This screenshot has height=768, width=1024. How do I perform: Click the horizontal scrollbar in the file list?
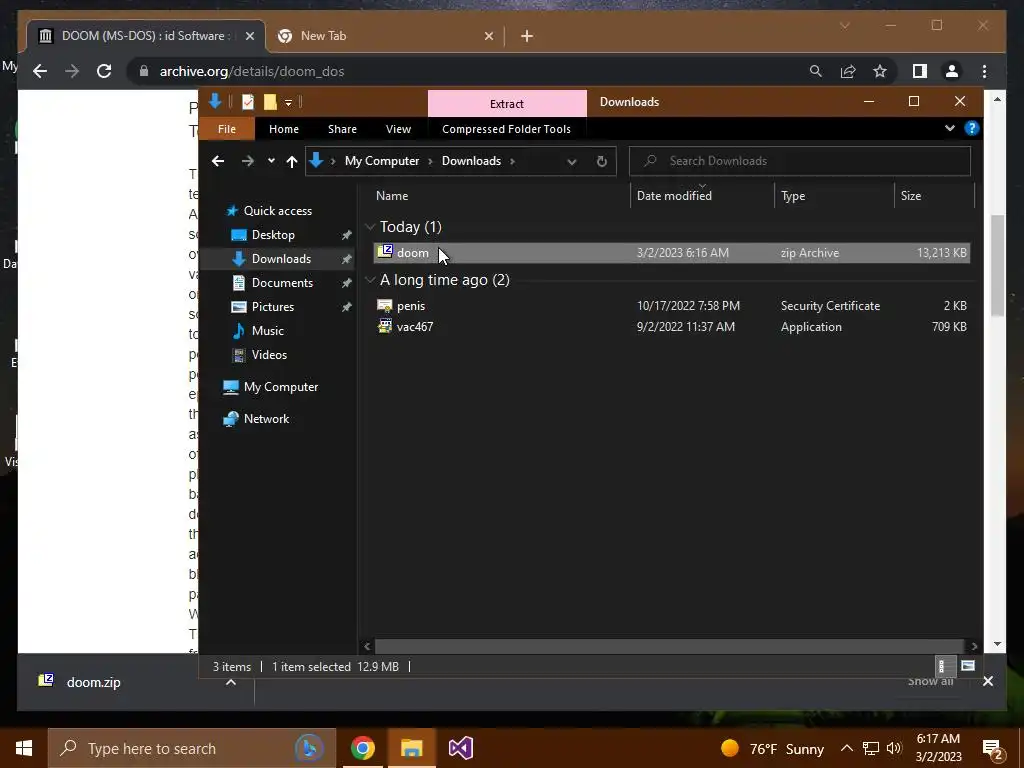click(669, 646)
